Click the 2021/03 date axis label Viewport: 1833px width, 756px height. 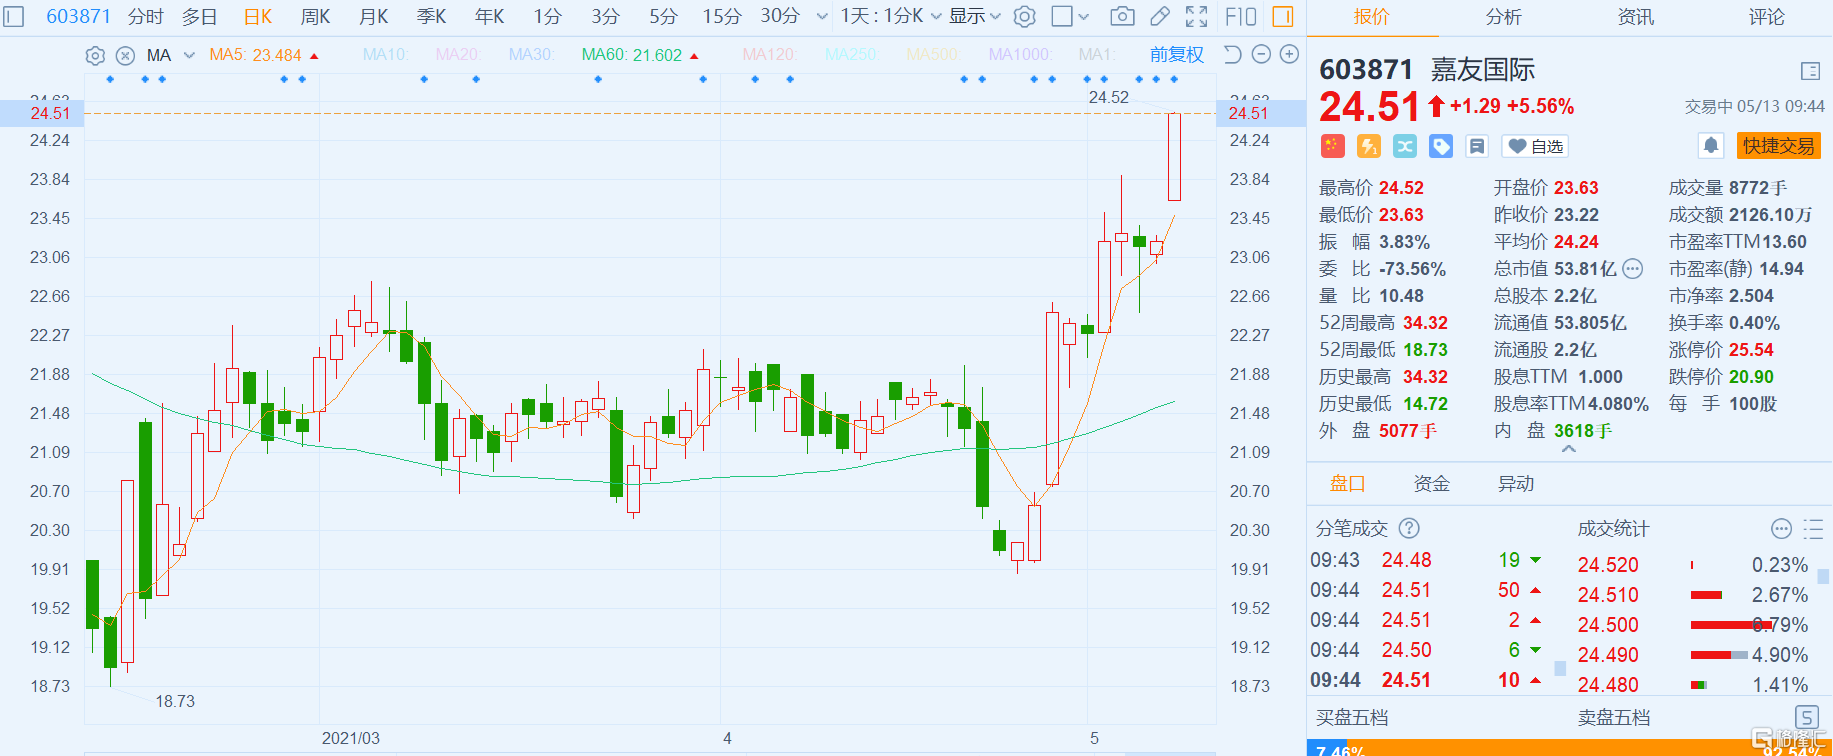pyautogui.click(x=350, y=738)
